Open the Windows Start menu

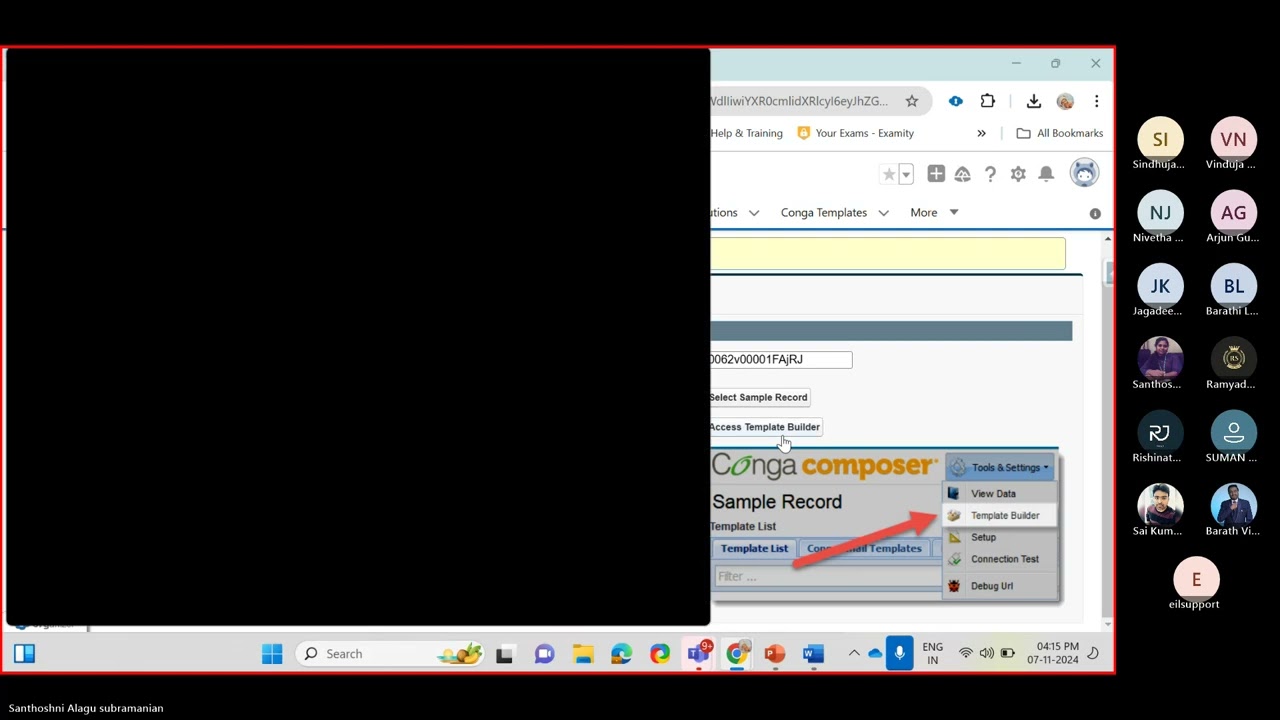point(272,654)
